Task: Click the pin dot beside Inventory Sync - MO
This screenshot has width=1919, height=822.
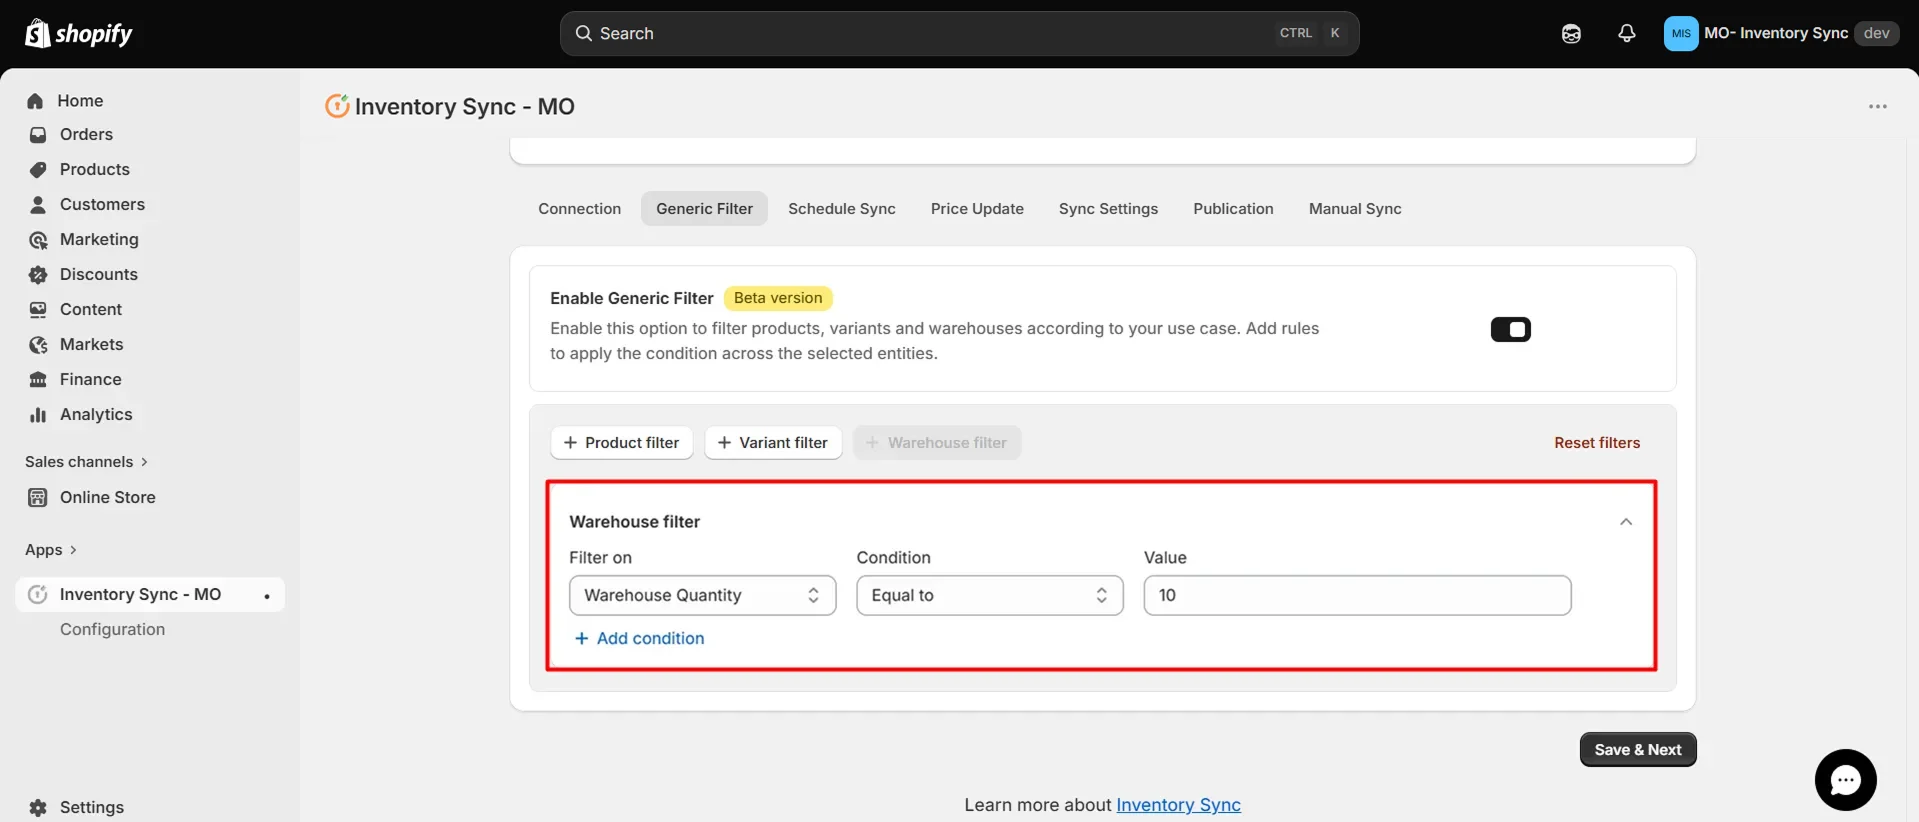Action: [x=267, y=596]
